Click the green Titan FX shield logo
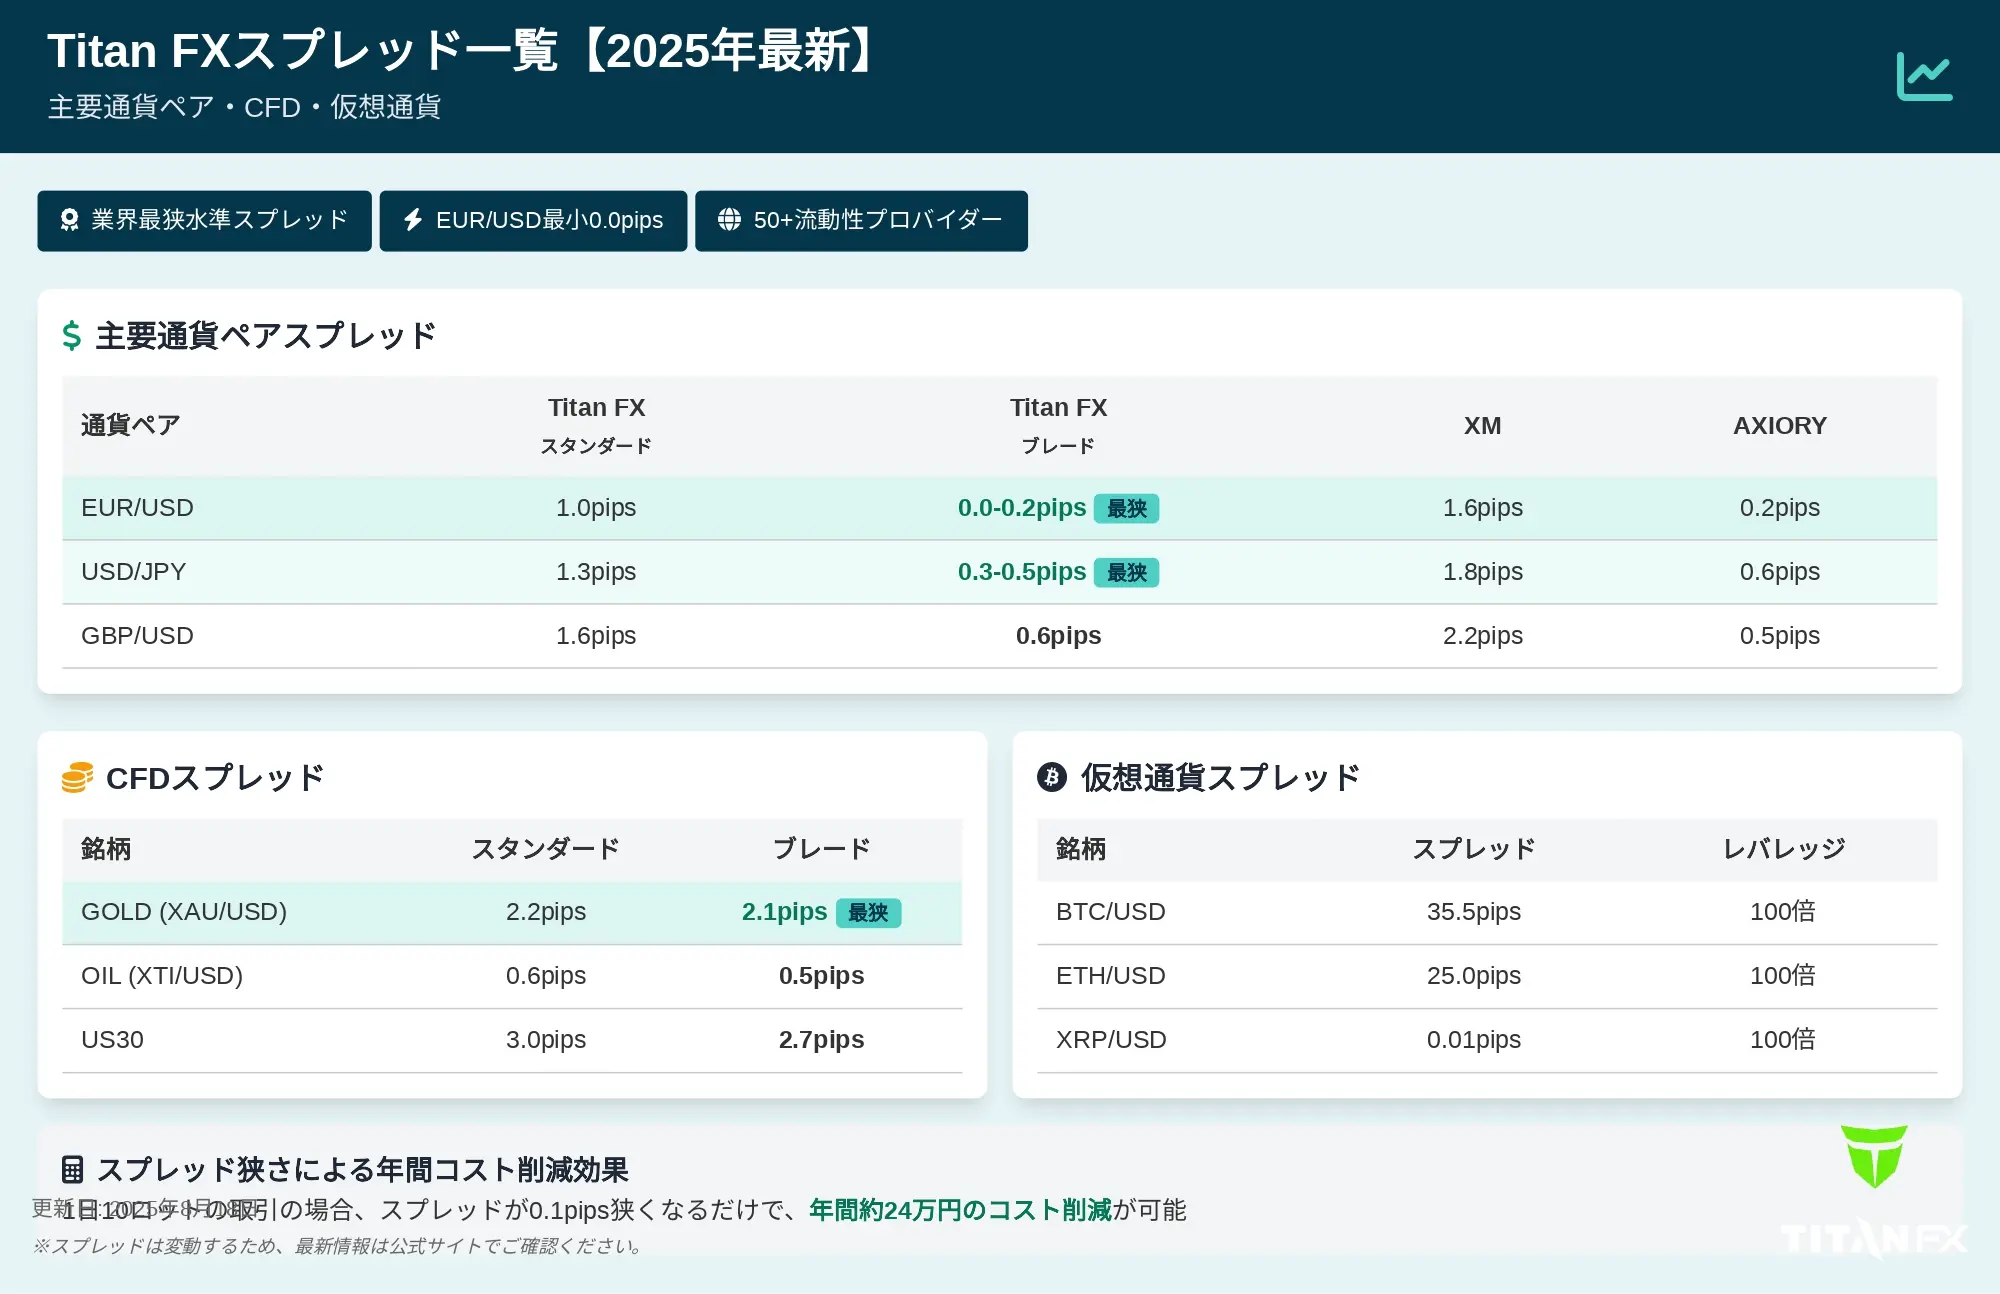The width and height of the screenshot is (2000, 1294). [1874, 1156]
